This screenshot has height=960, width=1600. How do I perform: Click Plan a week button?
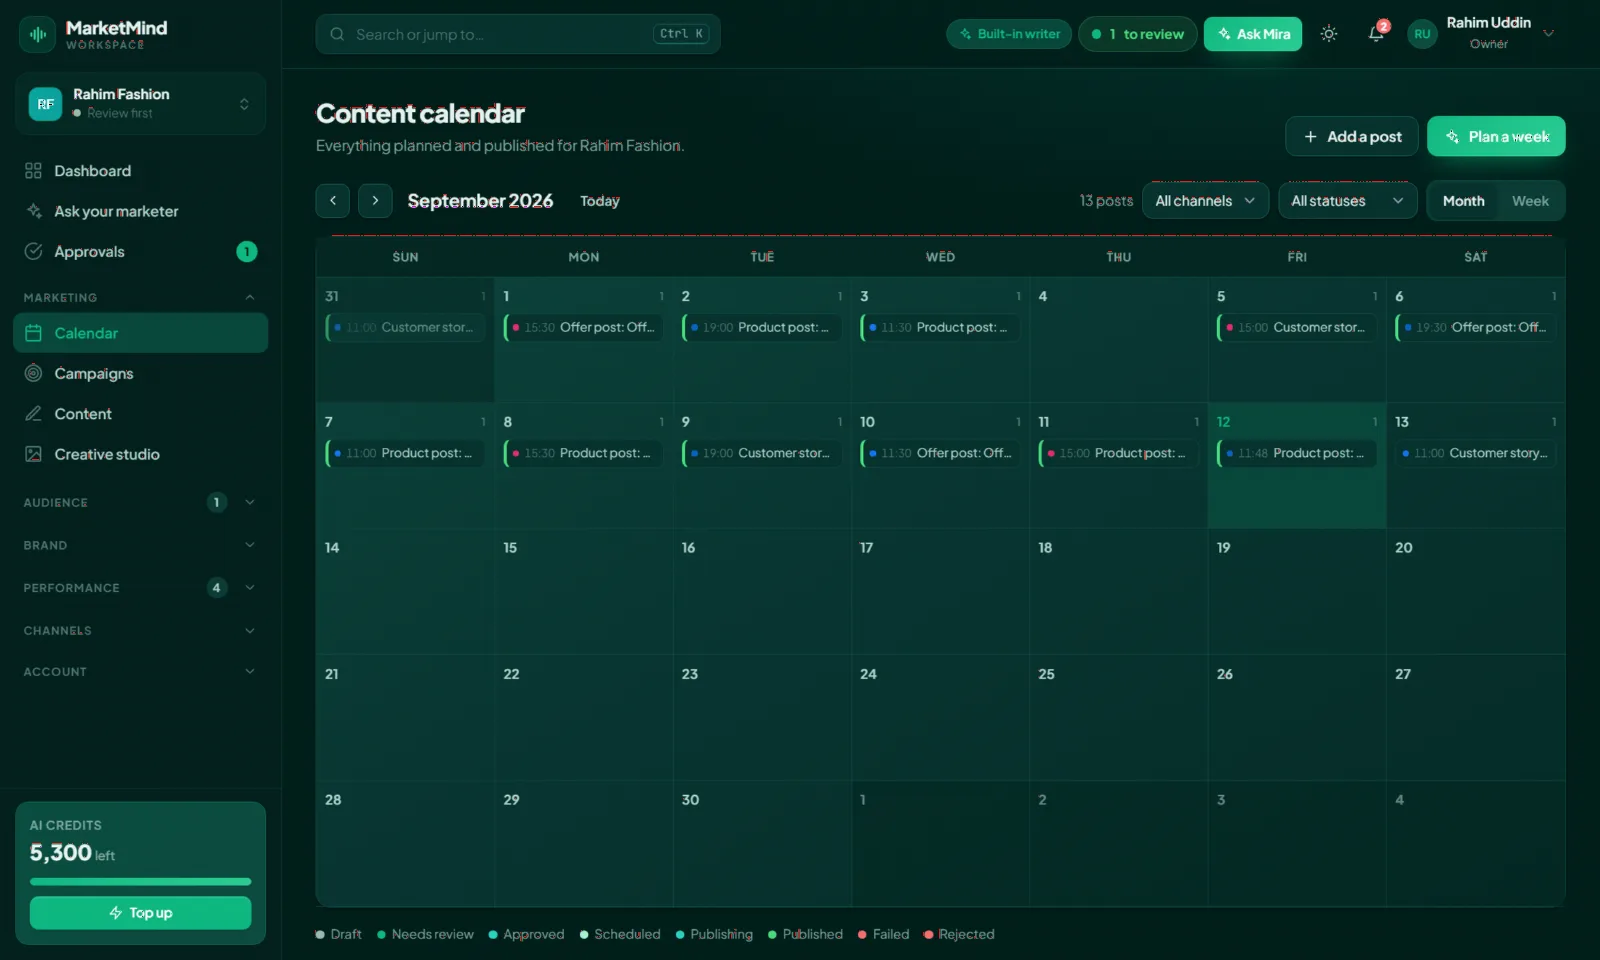tap(1496, 137)
